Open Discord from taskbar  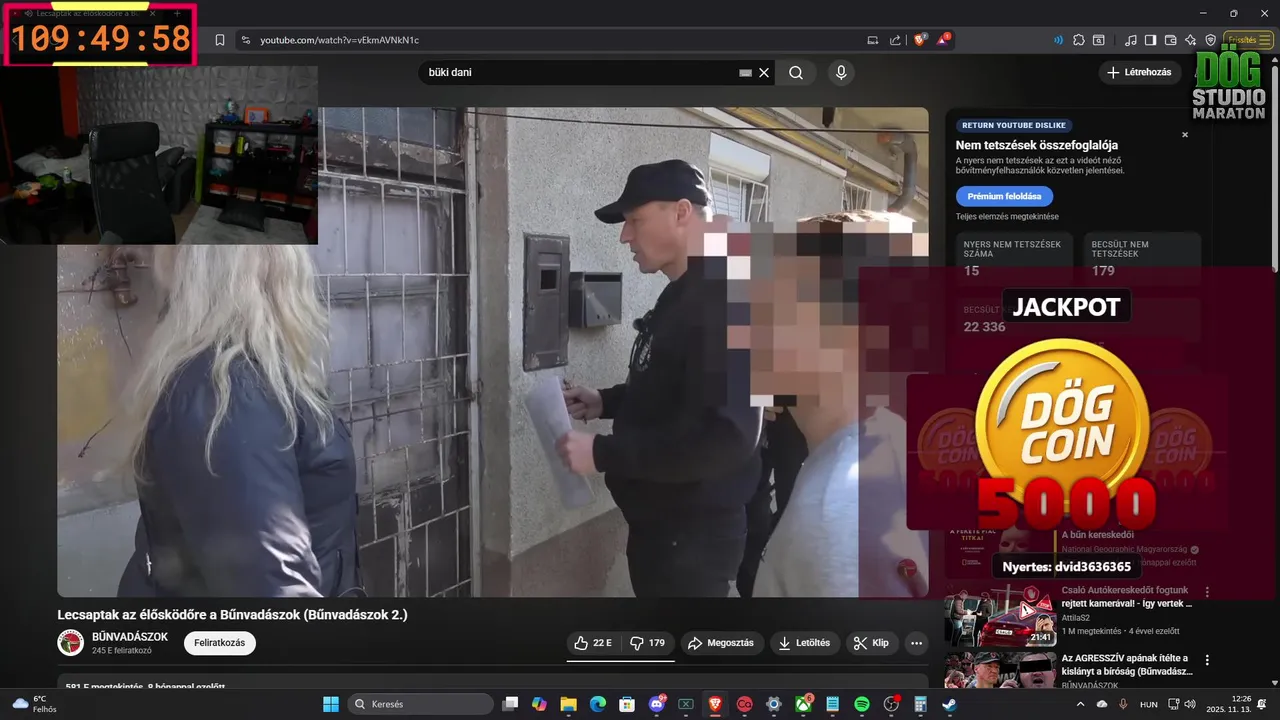tap(657, 704)
